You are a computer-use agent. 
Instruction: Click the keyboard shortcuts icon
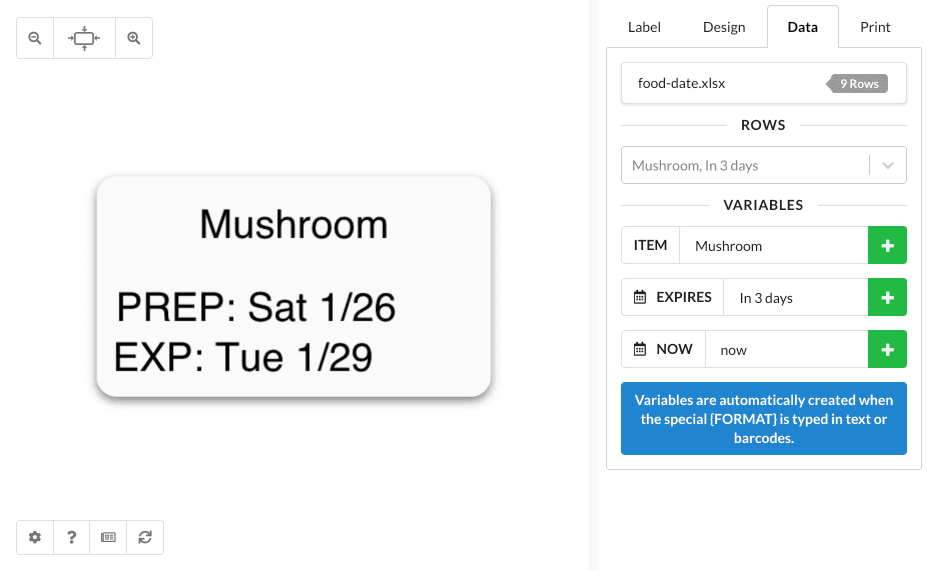click(x=108, y=537)
